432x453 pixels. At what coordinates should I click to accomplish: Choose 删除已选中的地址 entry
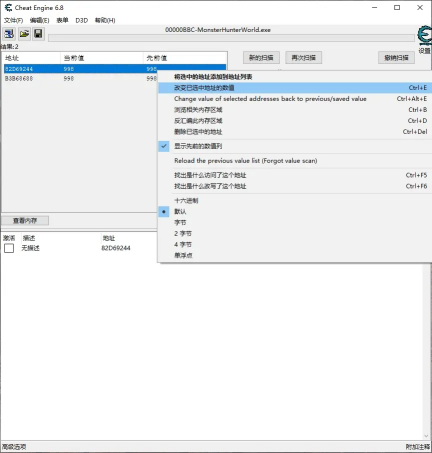tap(295, 132)
